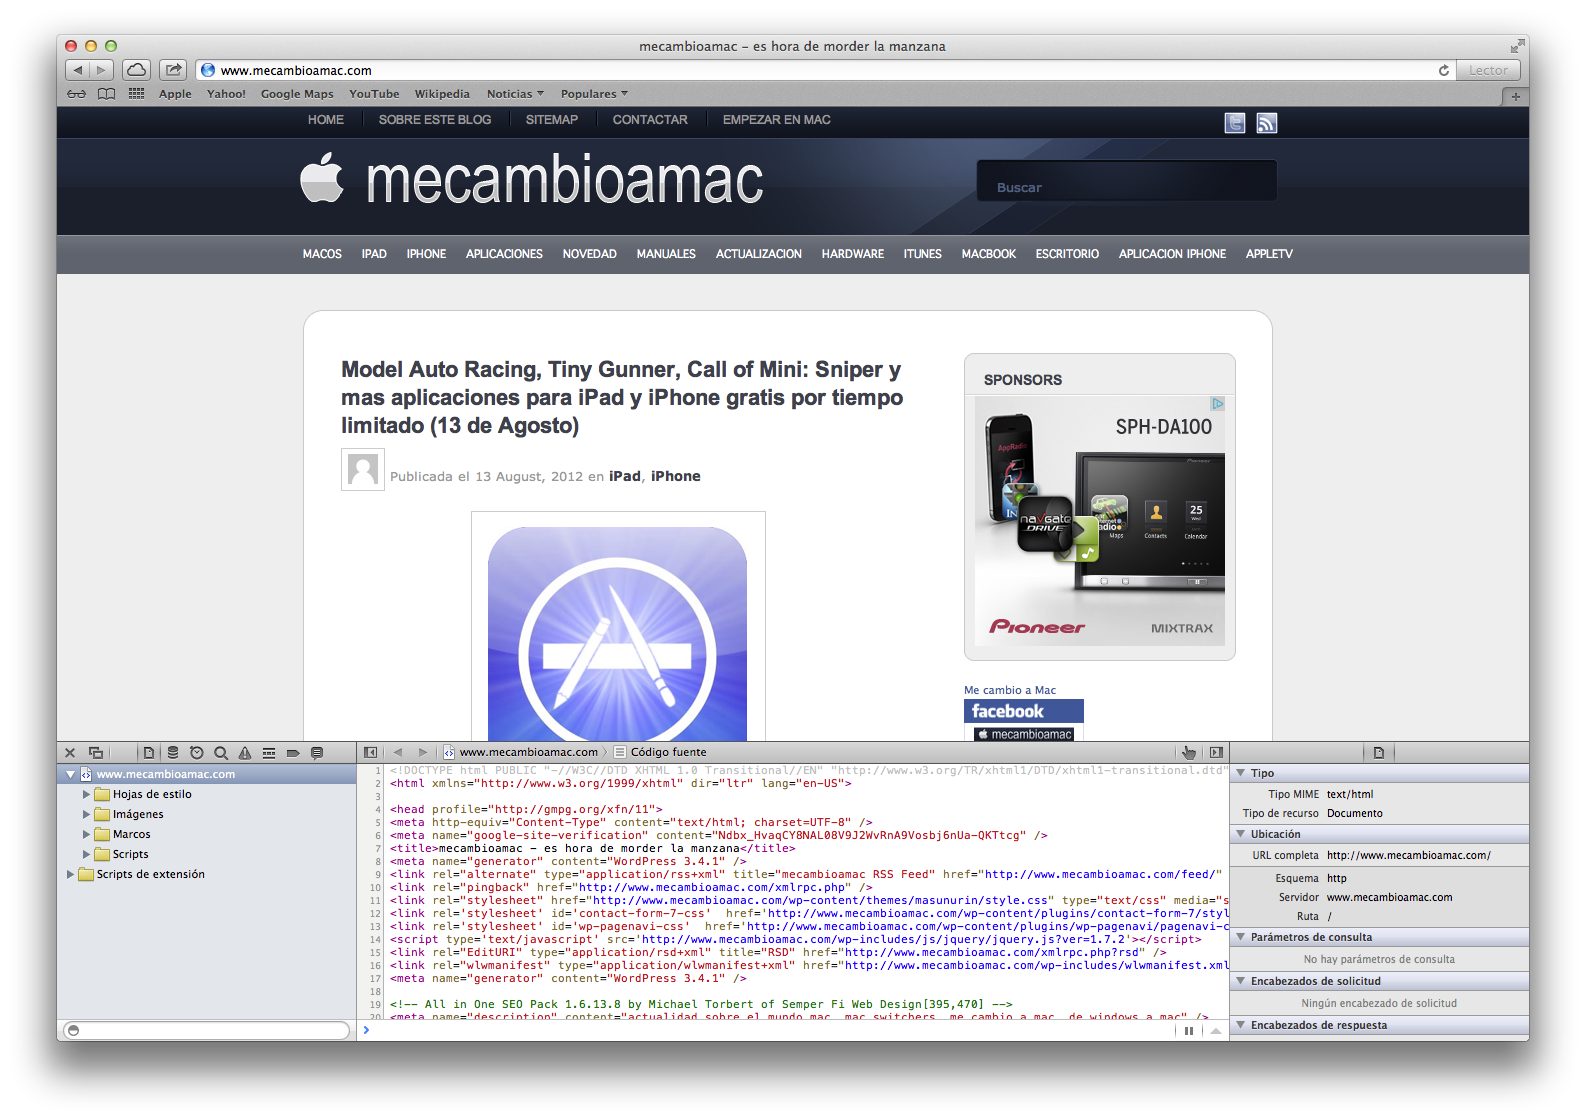Image resolution: width=1586 pixels, height=1120 pixels.
Task: Reload the page with refresh icon
Action: (x=1443, y=70)
